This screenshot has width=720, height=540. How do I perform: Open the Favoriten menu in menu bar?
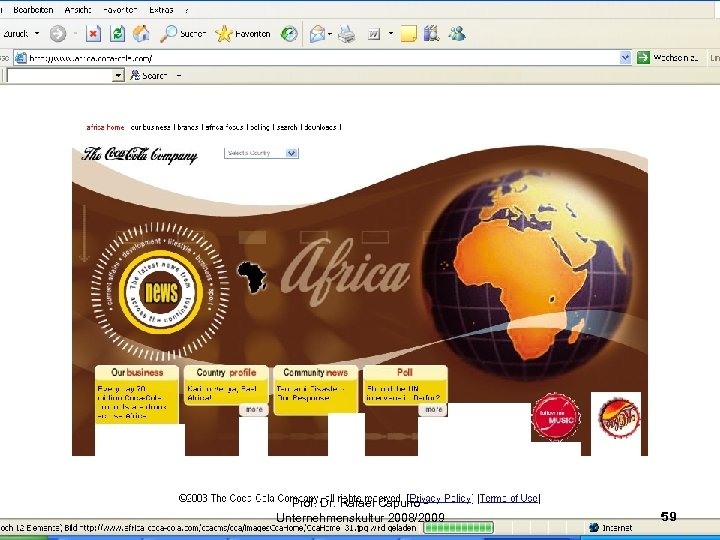pos(120,10)
